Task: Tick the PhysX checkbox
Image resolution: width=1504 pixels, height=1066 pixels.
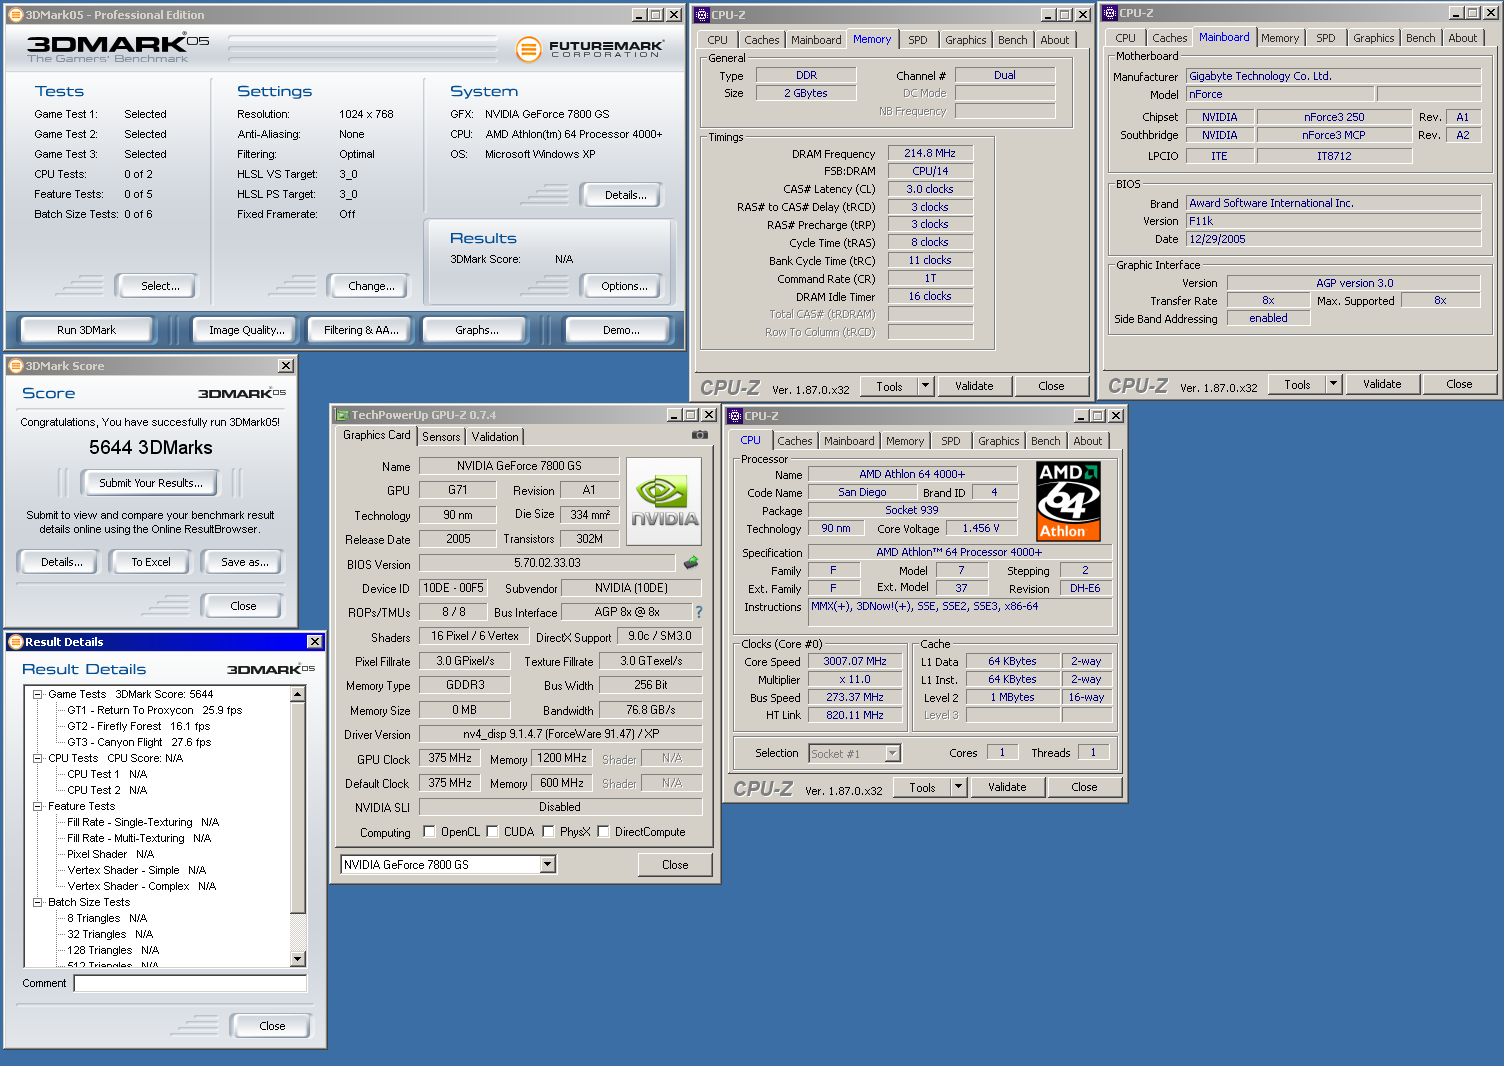Action: pos(548,832)
